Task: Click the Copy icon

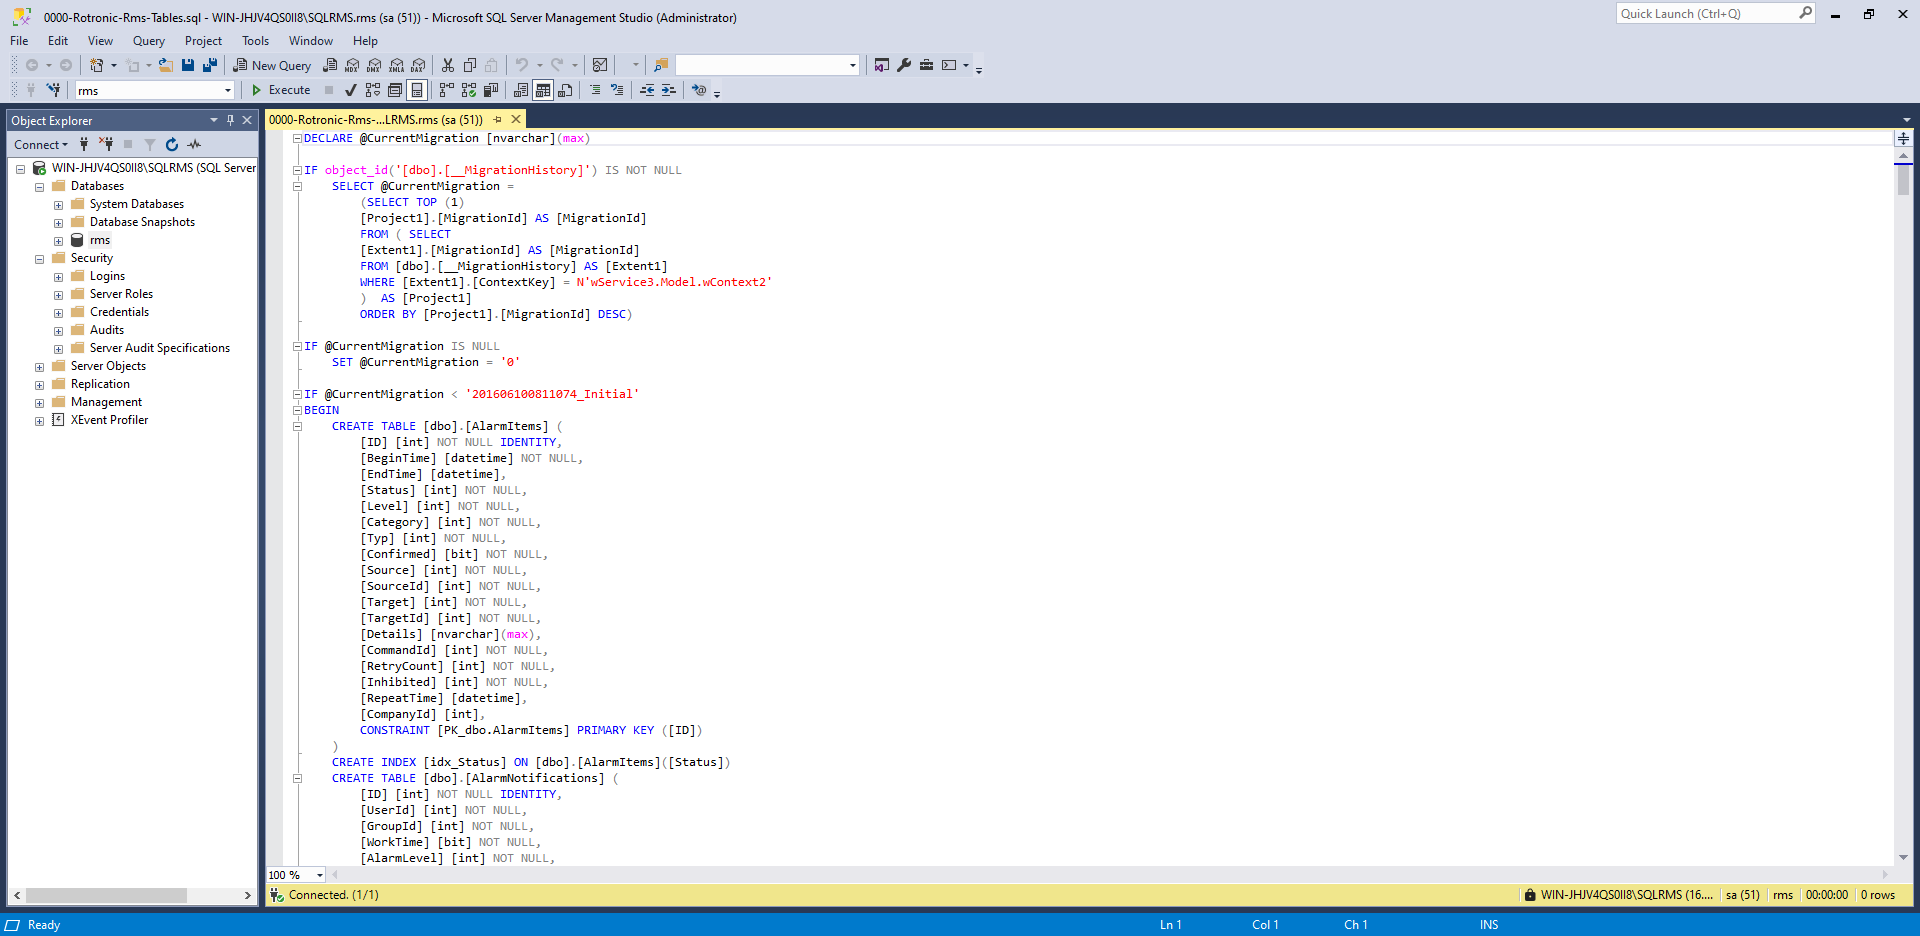Action: tap(470, 65)
